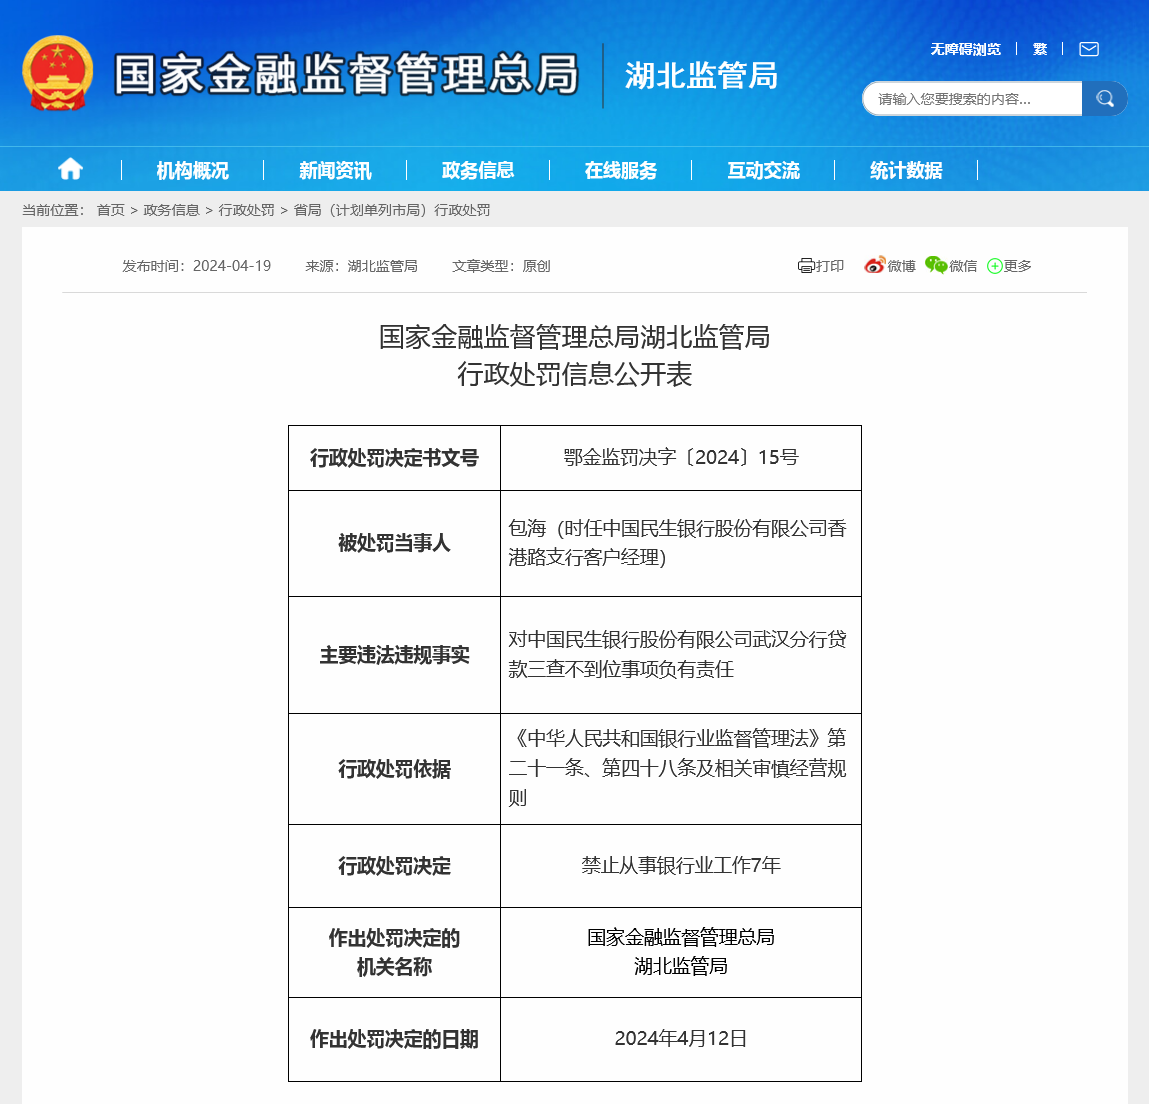Click the 行政处罚决定 row header

pyautogui.click(x=394, y=866)
